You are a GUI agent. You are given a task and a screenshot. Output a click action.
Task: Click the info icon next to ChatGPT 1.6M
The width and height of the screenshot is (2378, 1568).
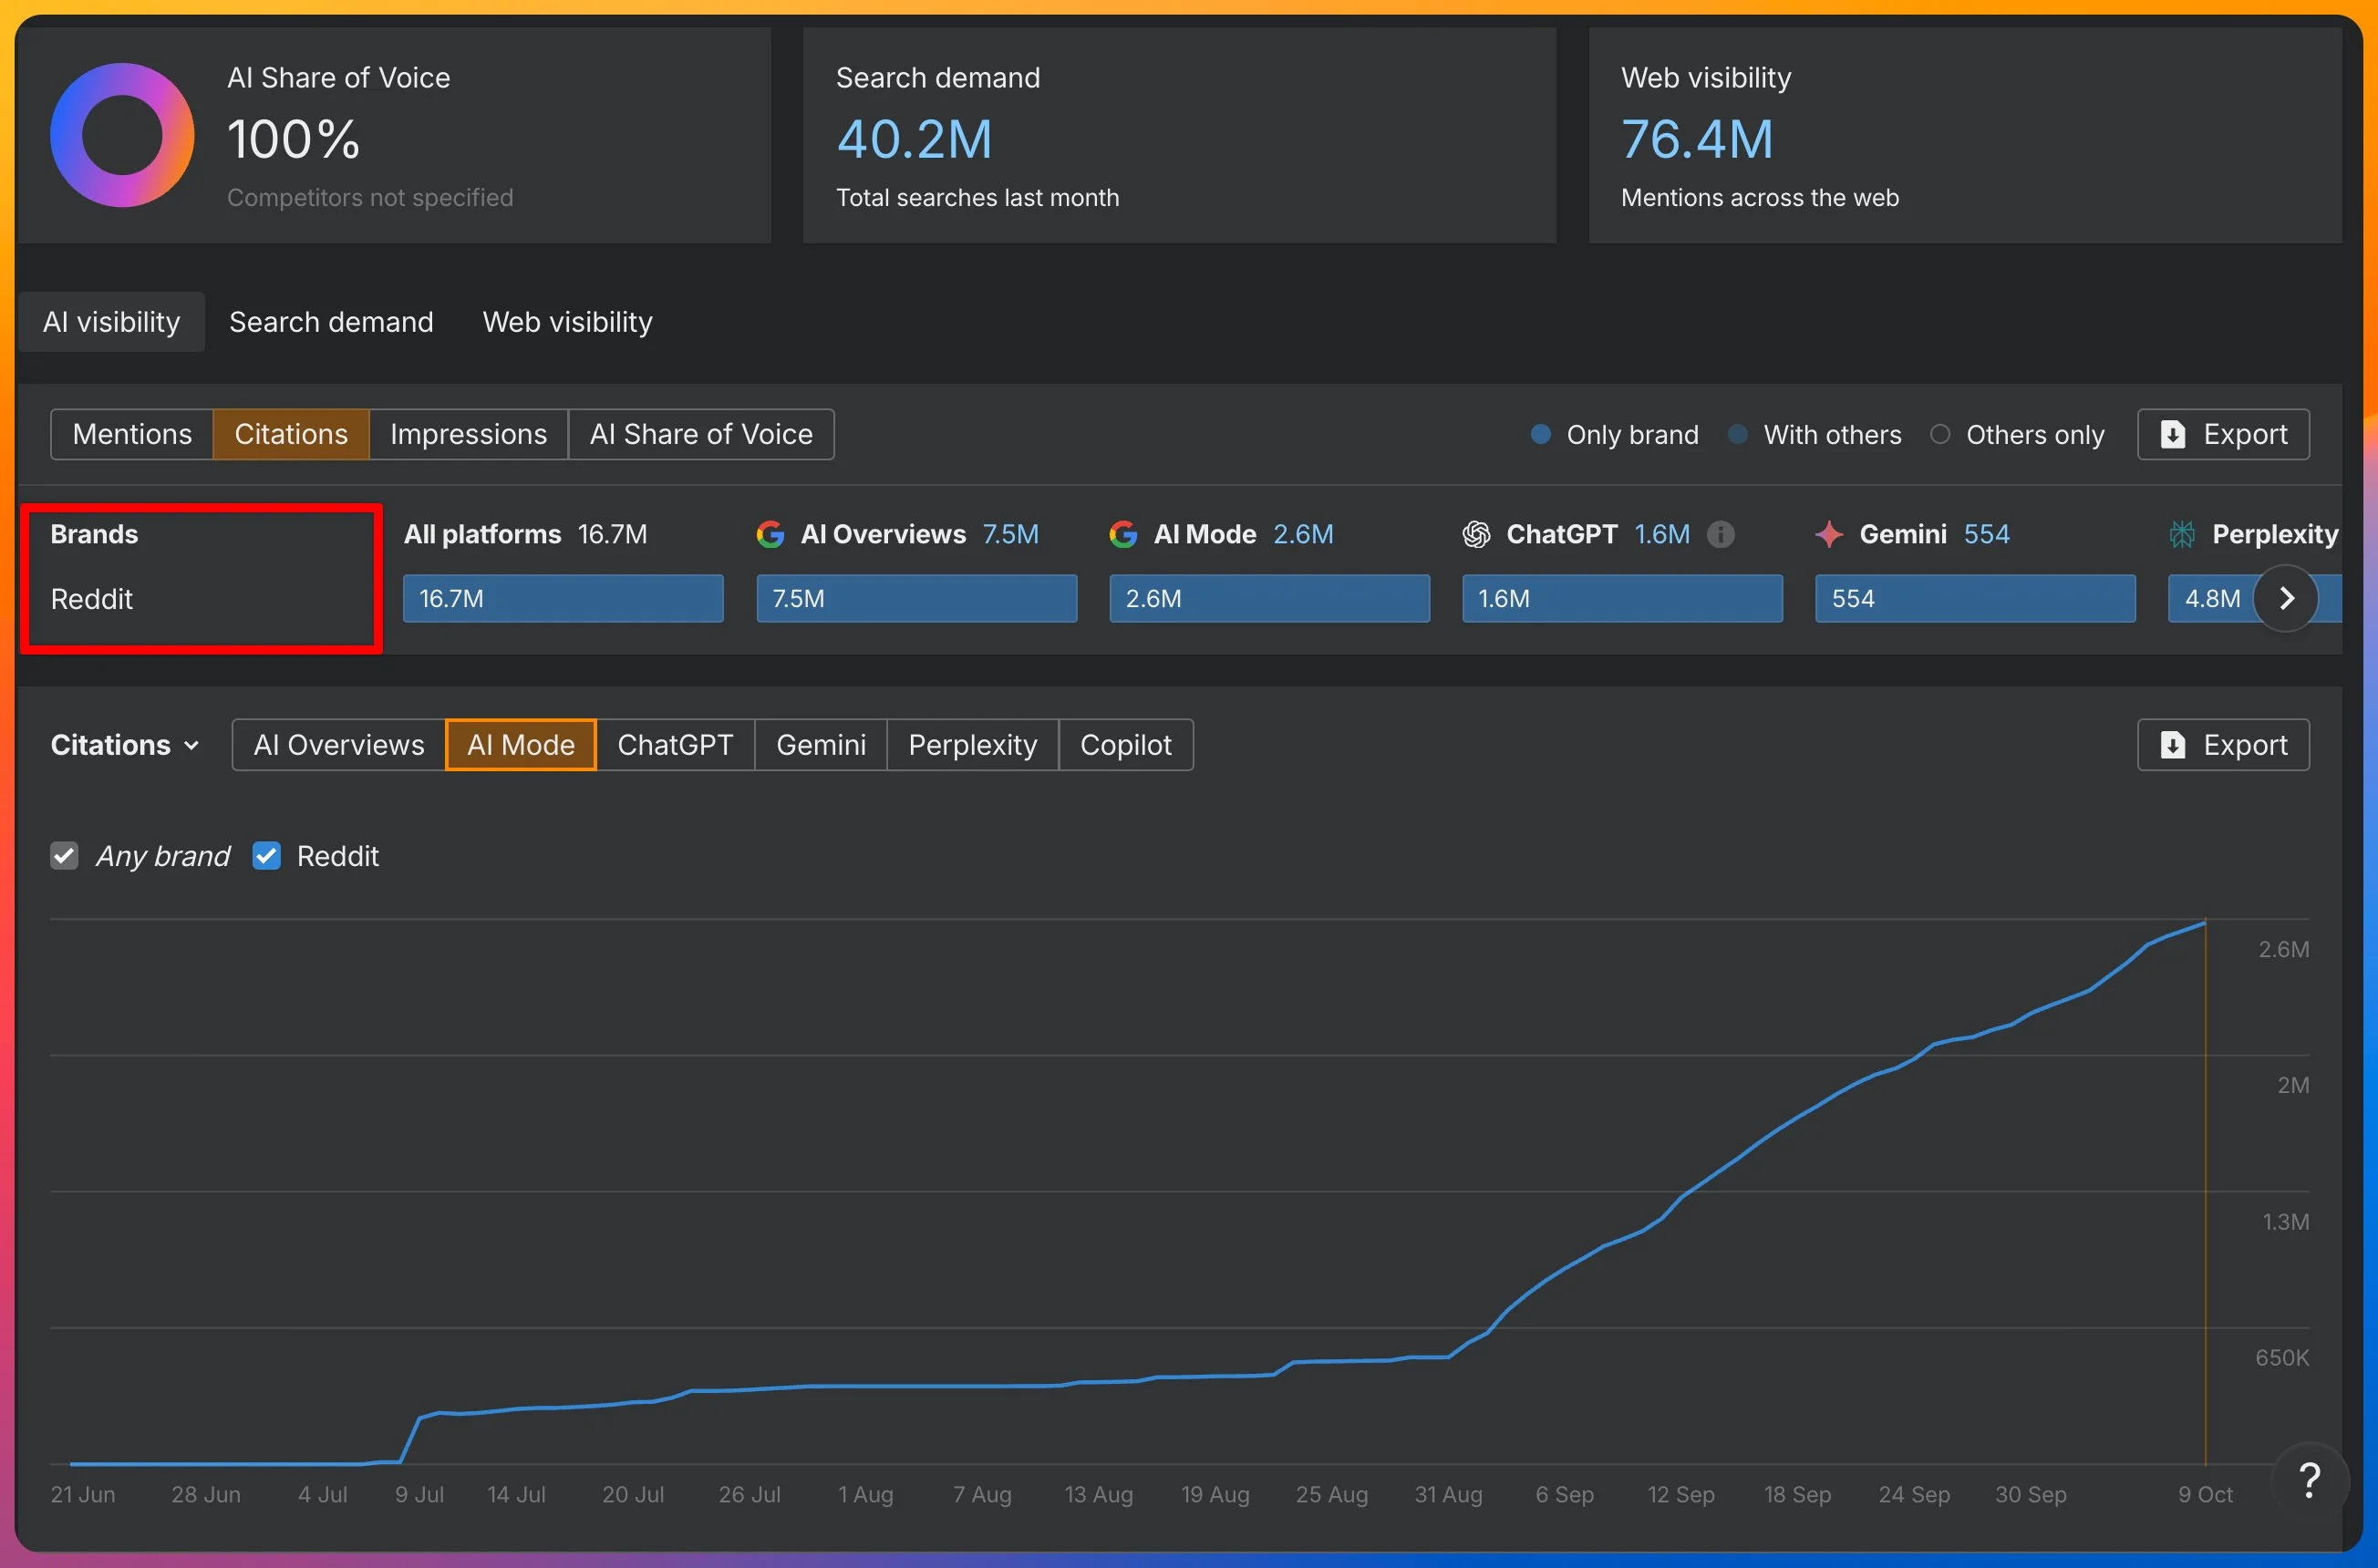coord(1720,534)
